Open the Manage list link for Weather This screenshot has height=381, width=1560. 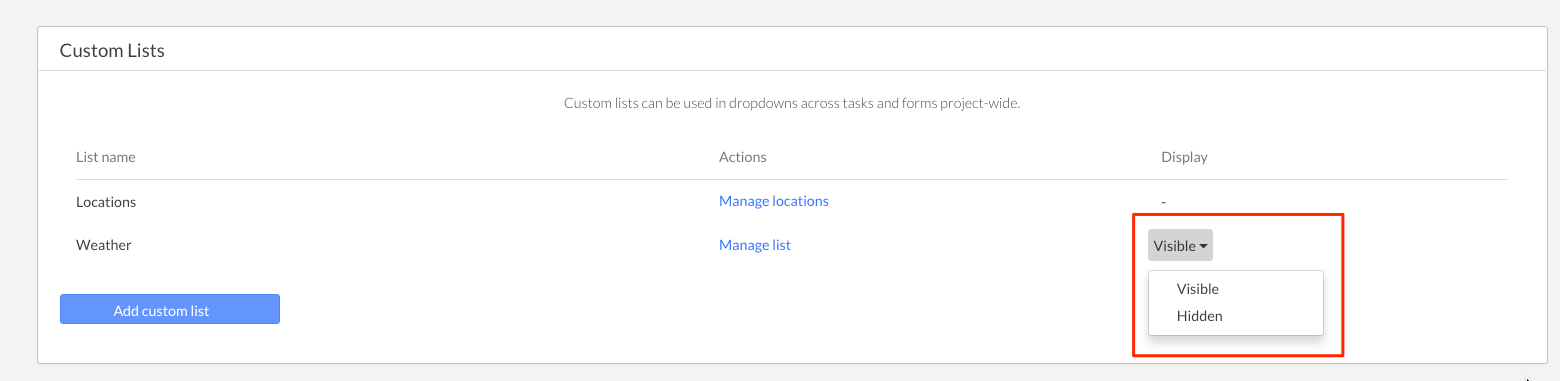point(755,245)
